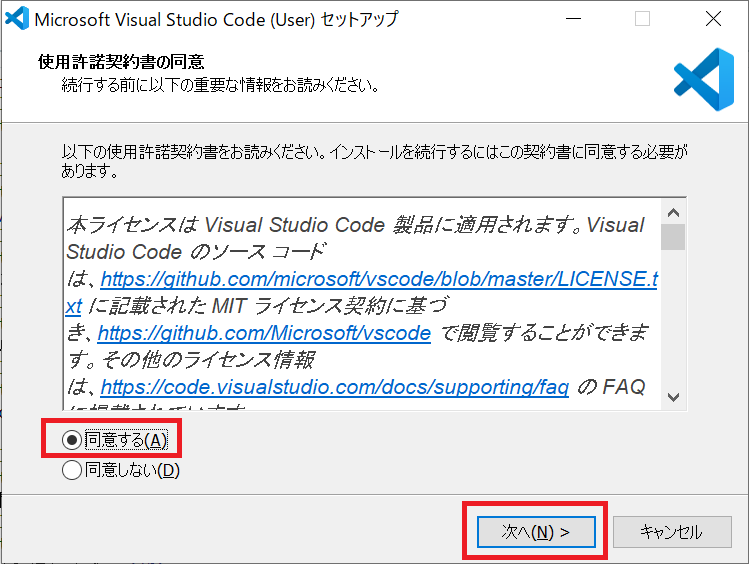
Task: Open the code.visualstudio.com supporting FAQ link
Action: [x=334, y=387]
